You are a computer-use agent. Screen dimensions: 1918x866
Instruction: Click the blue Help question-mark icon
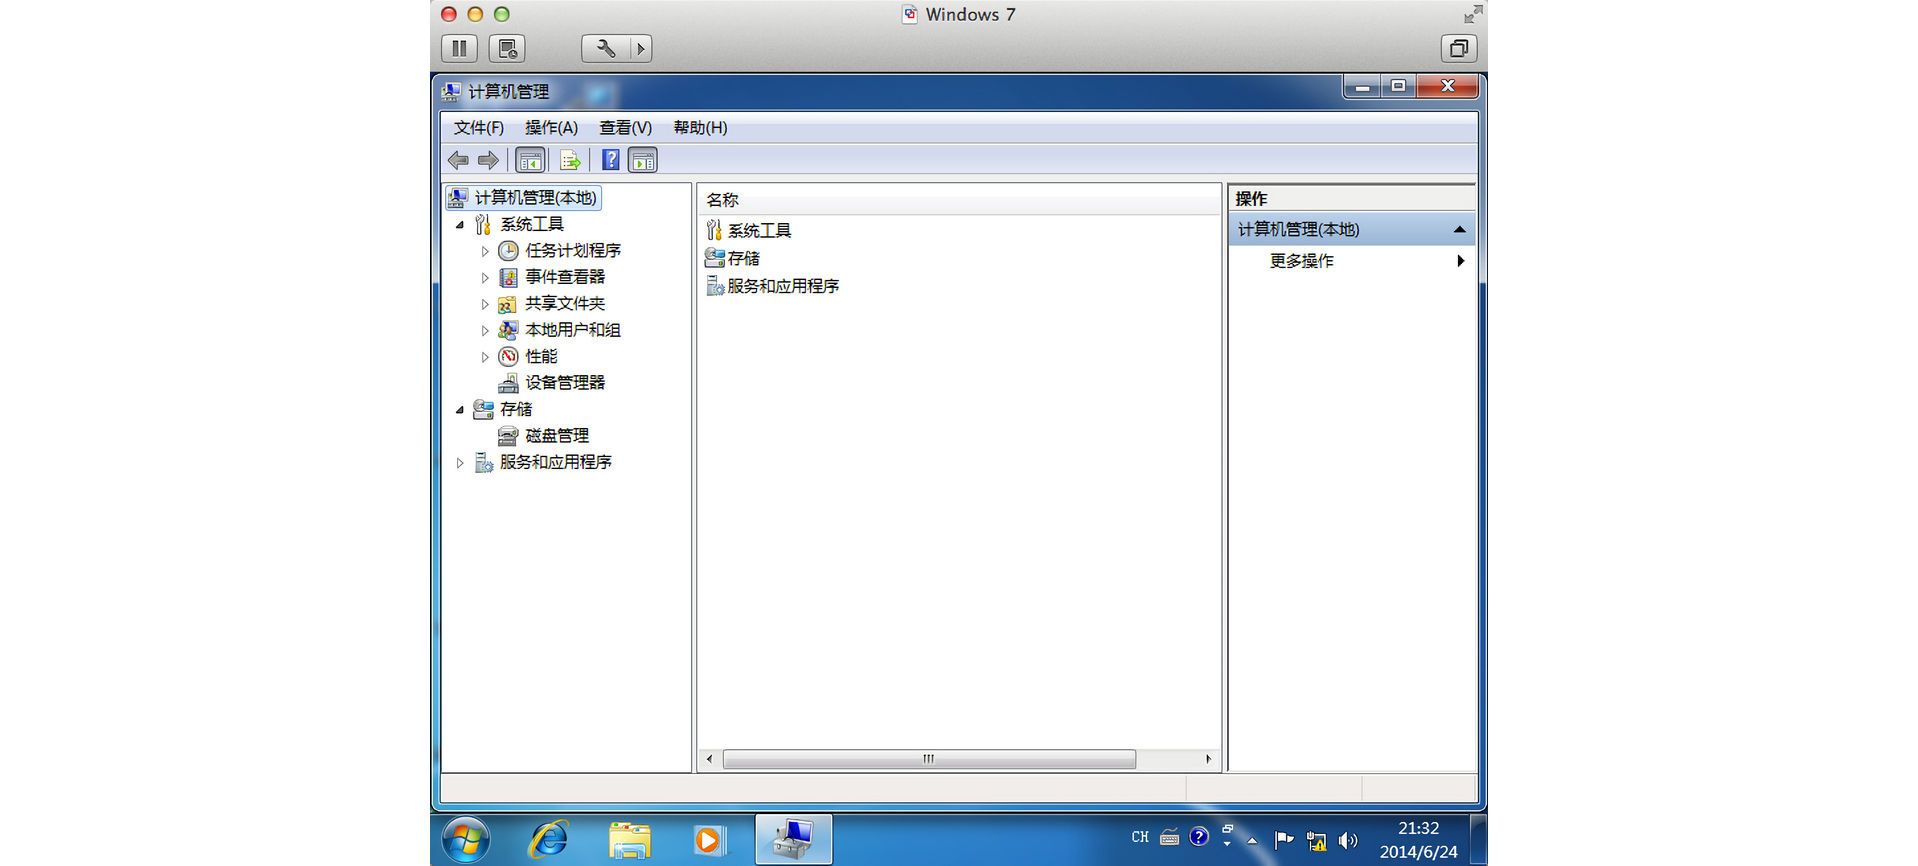[610, 160]
